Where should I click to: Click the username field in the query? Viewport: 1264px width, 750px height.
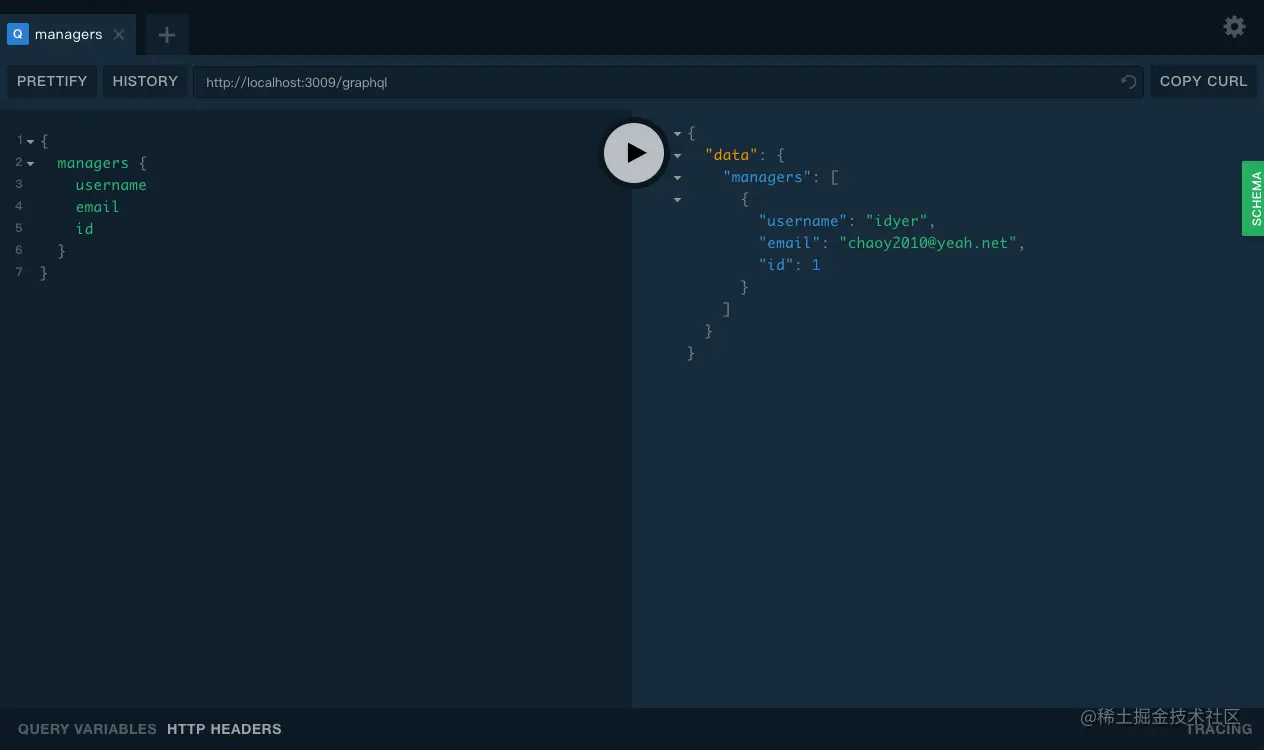[111, 185]
